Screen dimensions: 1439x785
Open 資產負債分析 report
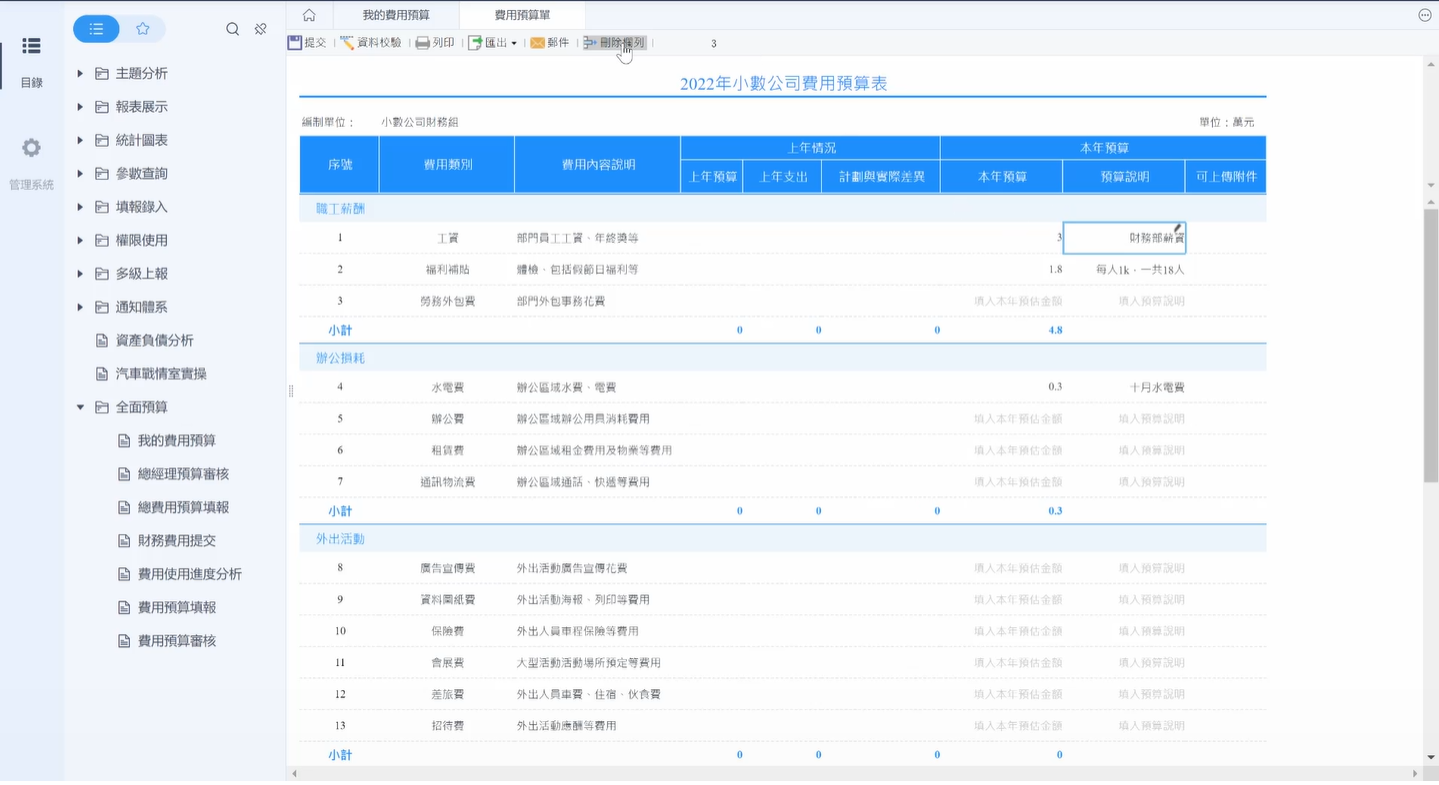(144, 340)
